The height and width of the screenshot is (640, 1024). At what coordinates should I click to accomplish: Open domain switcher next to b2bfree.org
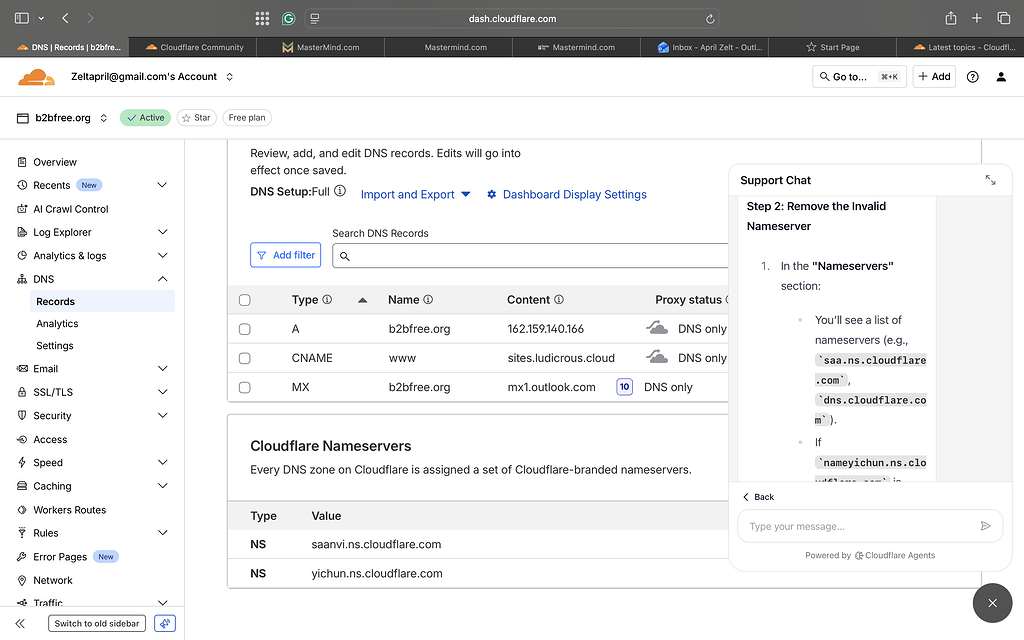tap(103, 118)
